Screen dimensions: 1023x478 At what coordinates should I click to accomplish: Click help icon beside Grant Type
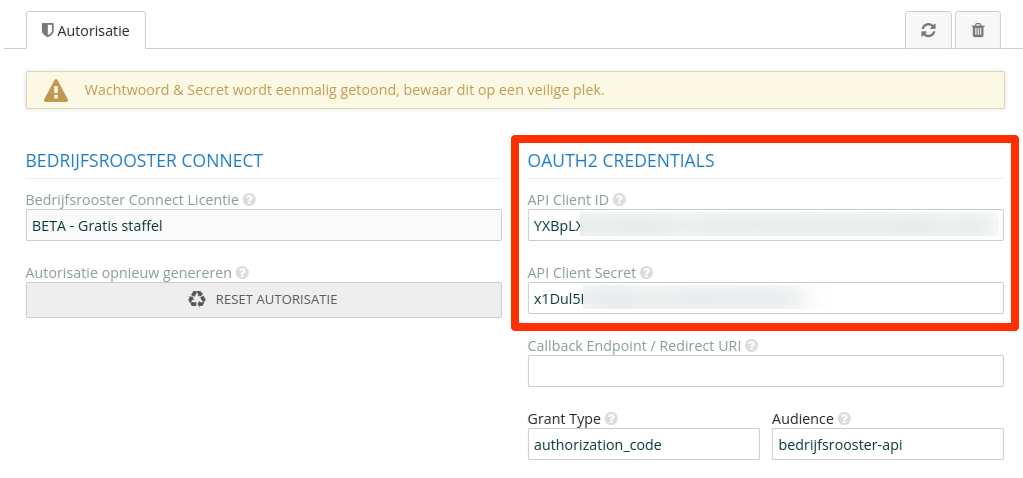[611, 419]
